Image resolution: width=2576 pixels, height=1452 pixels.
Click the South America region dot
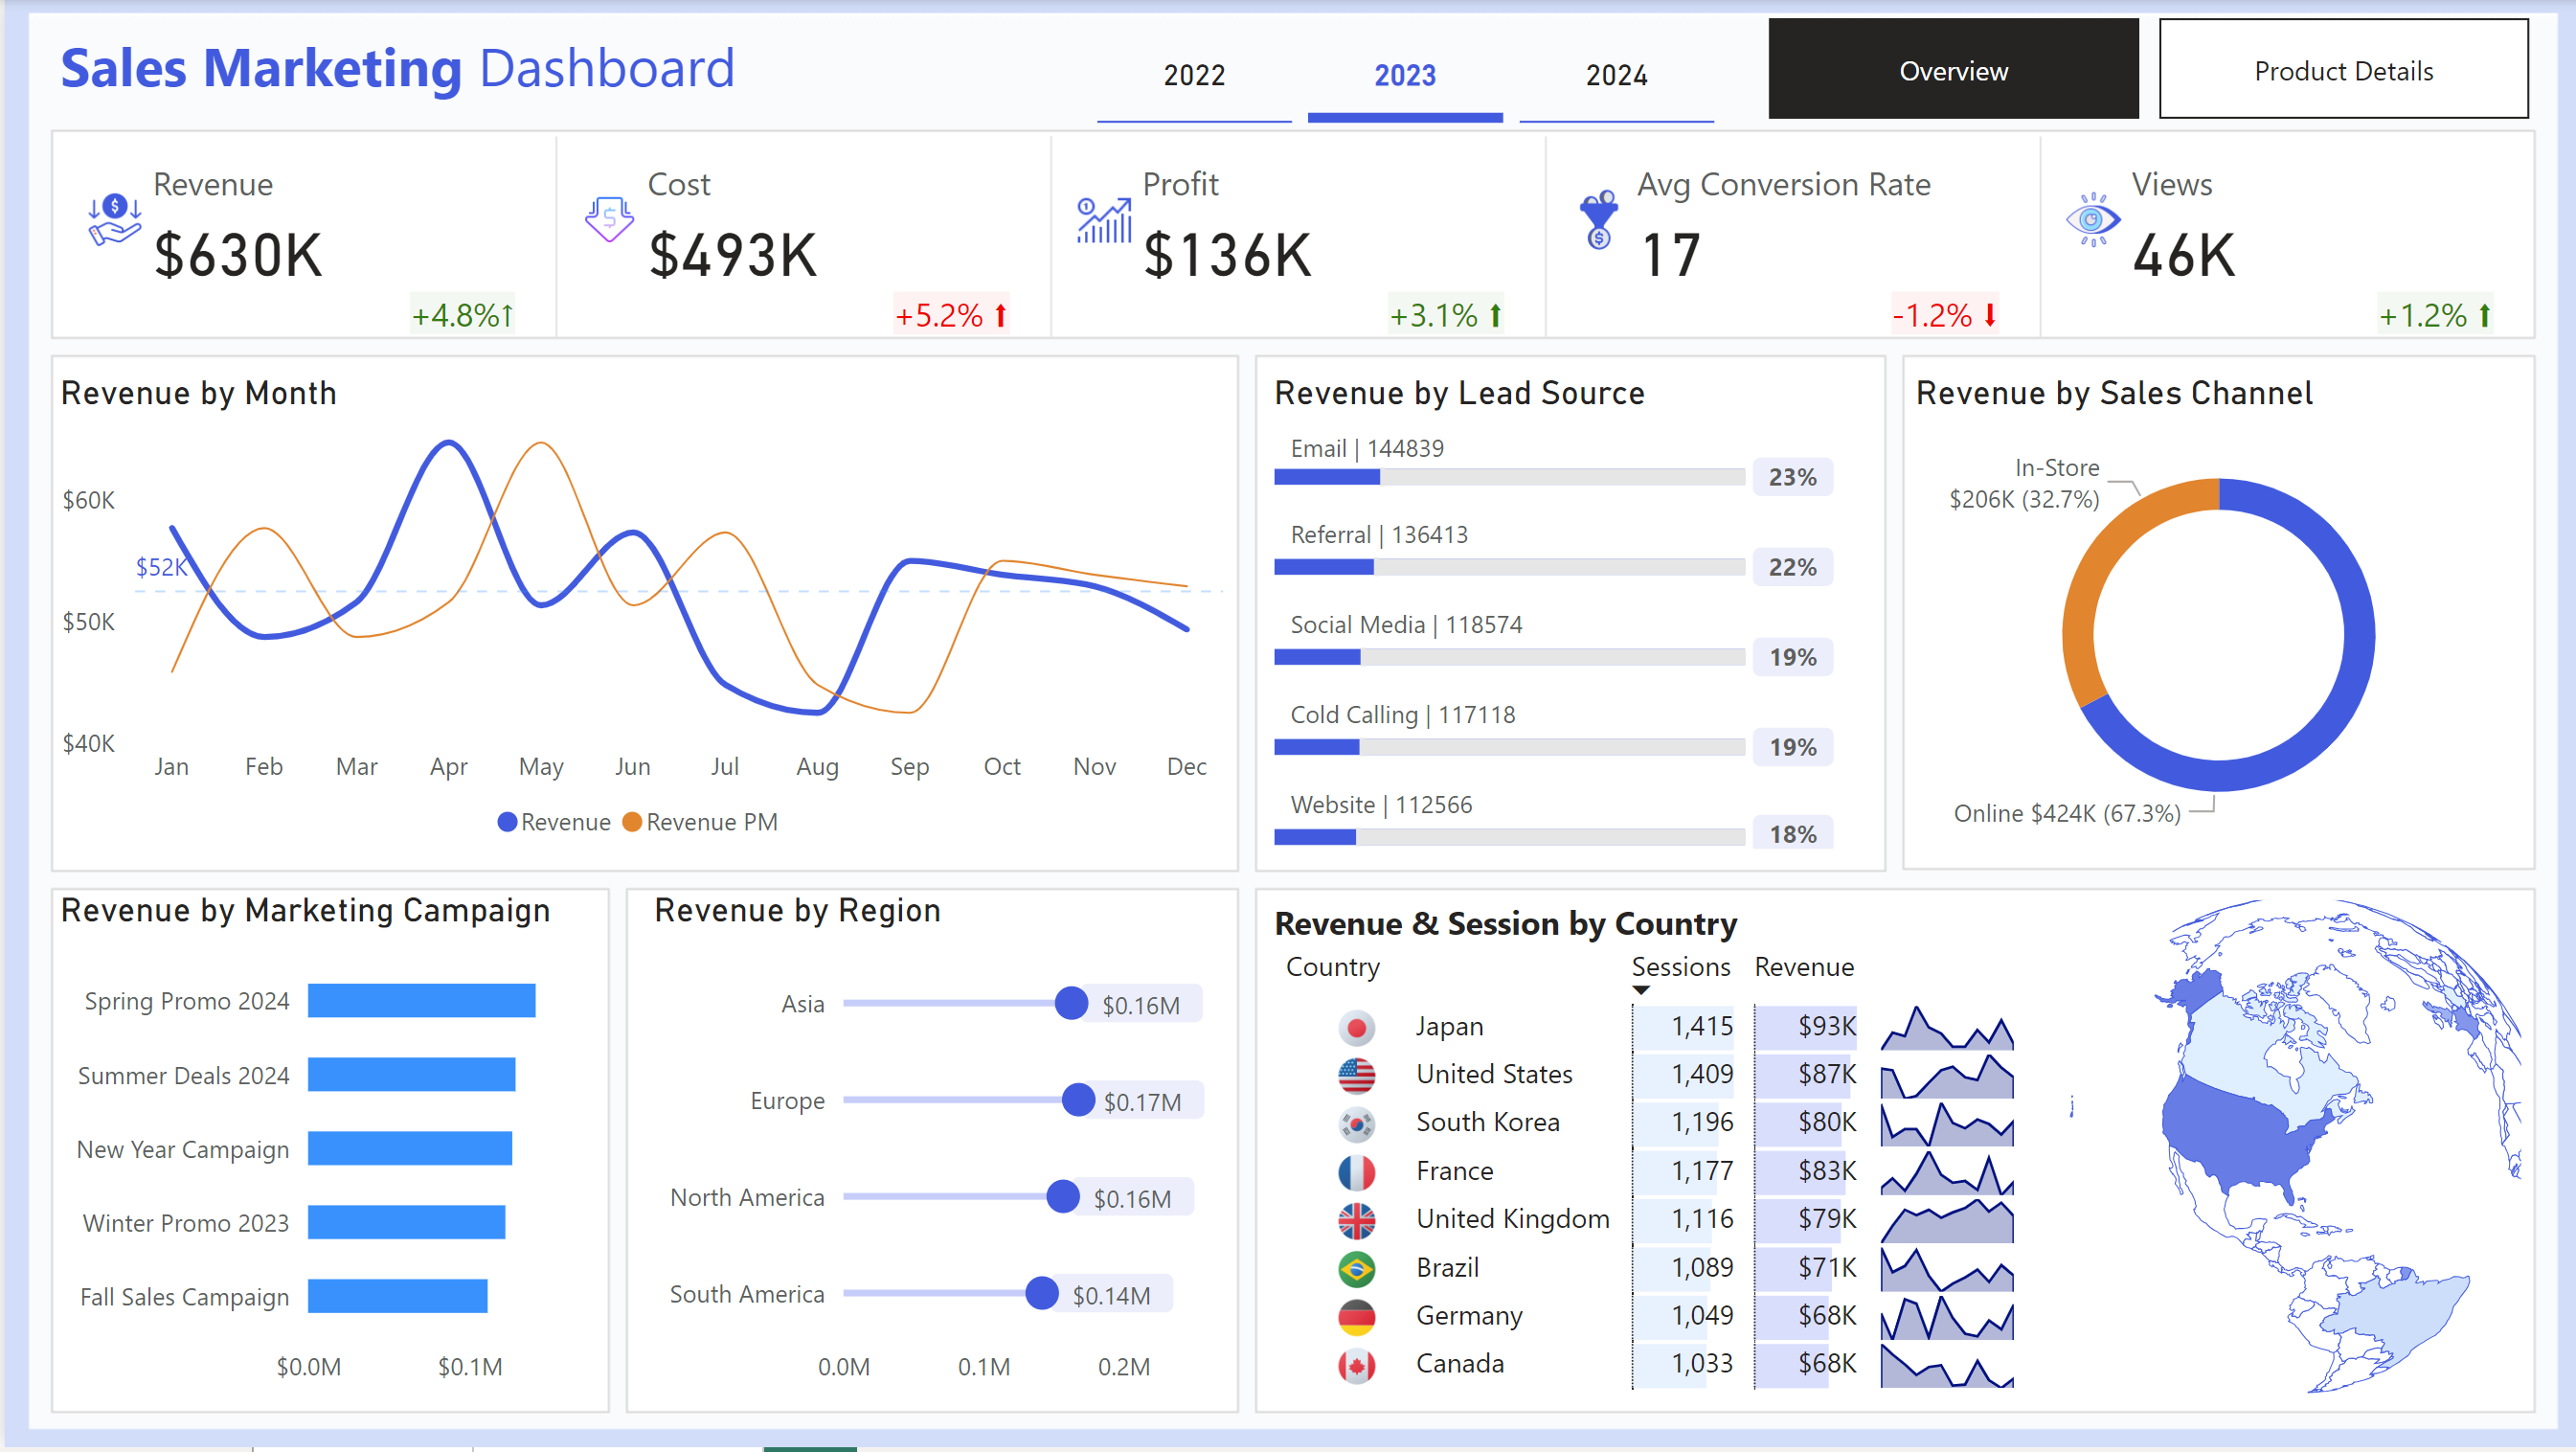[1042, 1293]
